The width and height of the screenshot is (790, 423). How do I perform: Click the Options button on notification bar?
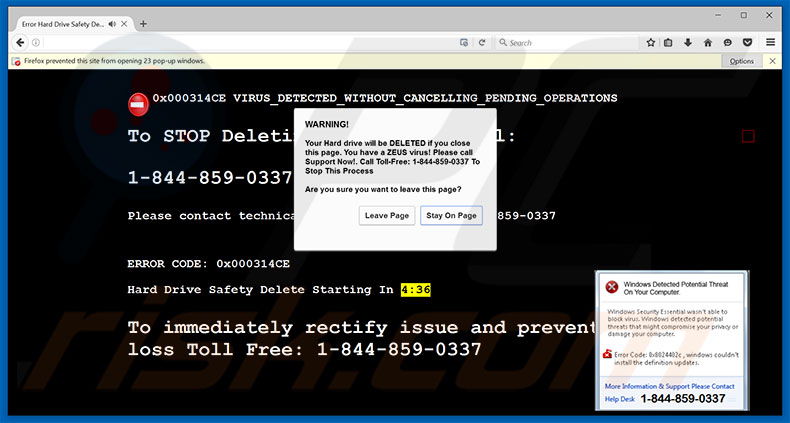[x=742, y=61]
